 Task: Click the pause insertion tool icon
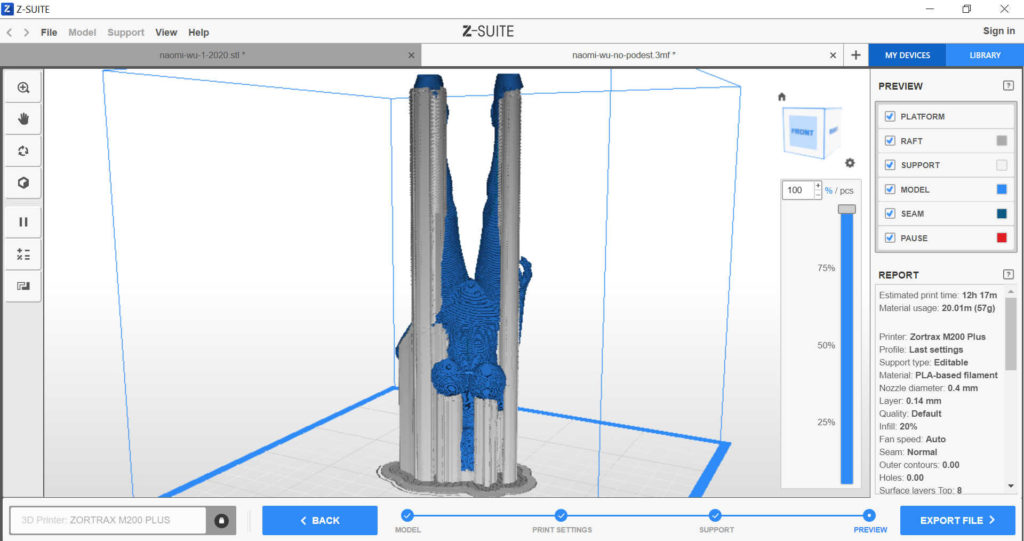click(24, 222)
